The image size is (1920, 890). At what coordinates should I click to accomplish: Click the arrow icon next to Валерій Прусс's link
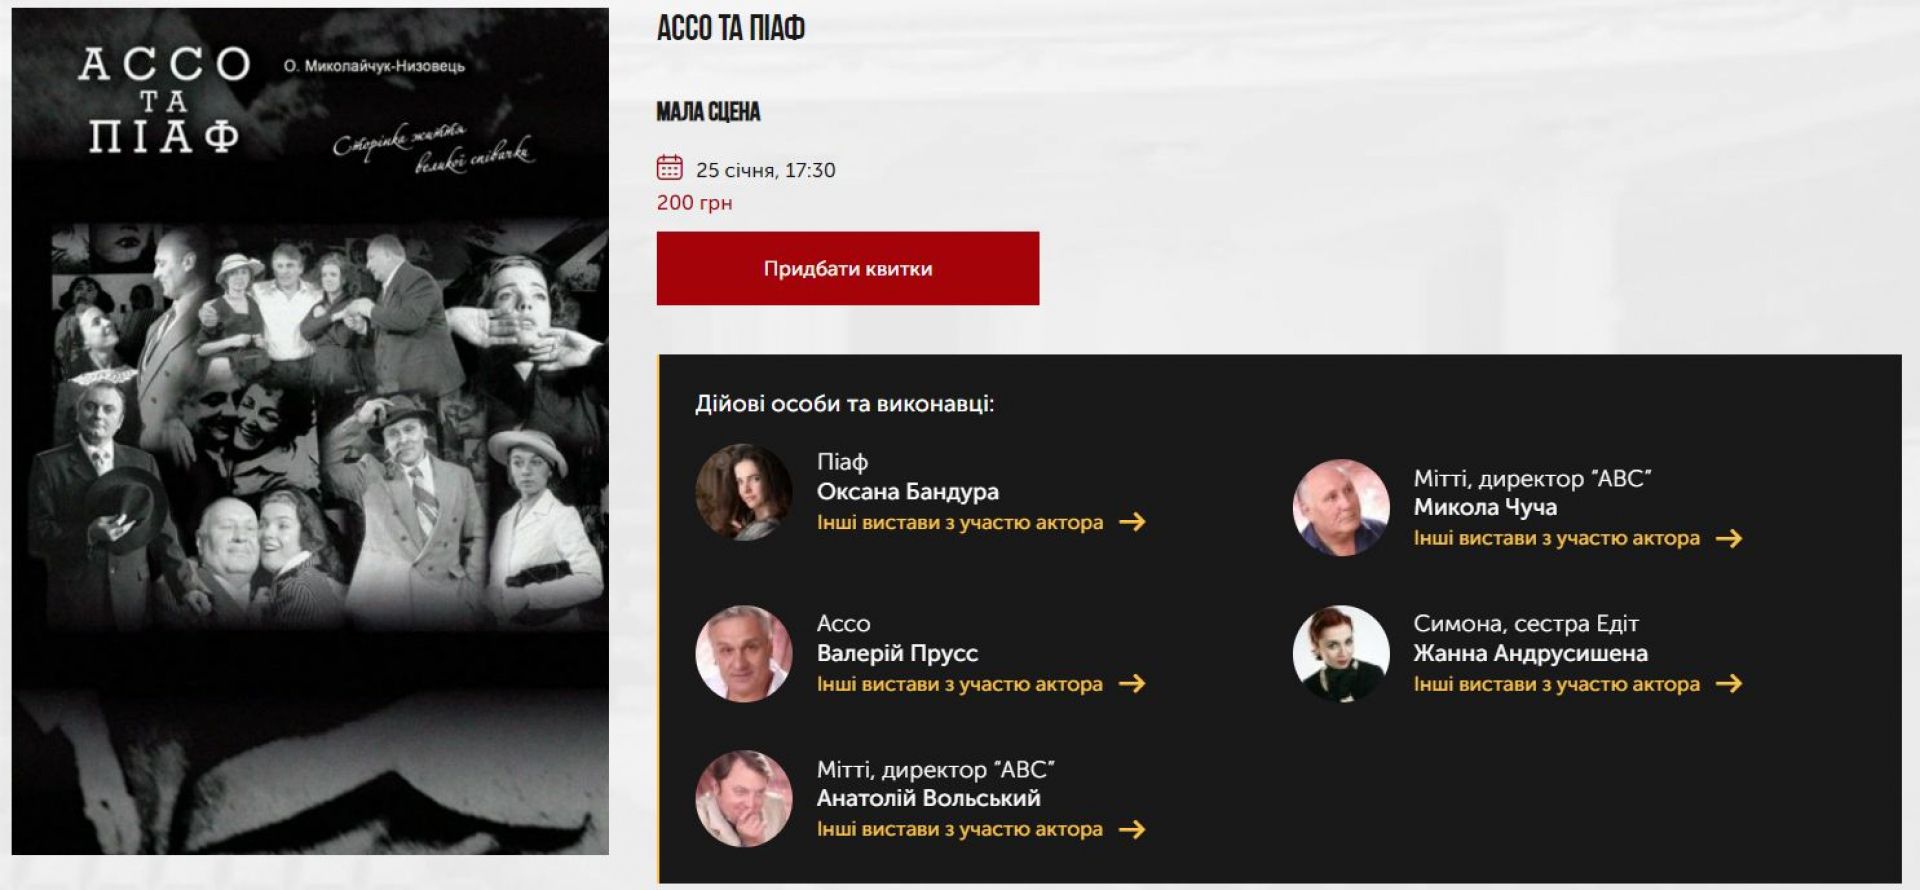1132,684
